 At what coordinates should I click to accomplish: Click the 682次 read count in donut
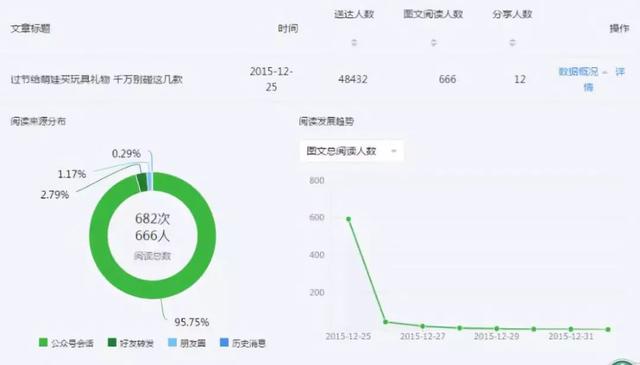(x=152, y=219)
